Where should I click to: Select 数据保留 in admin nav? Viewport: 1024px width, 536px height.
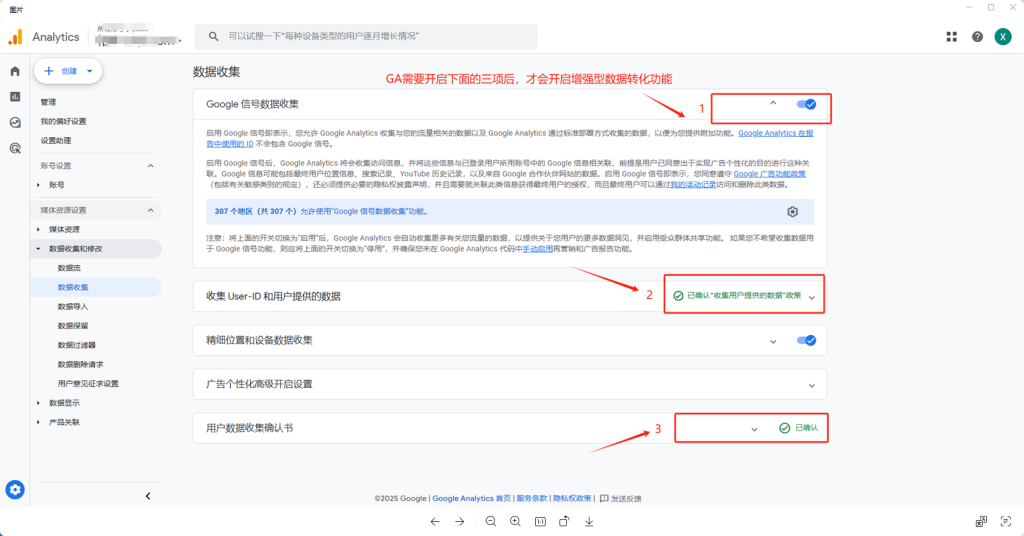[x=72, y=326]
